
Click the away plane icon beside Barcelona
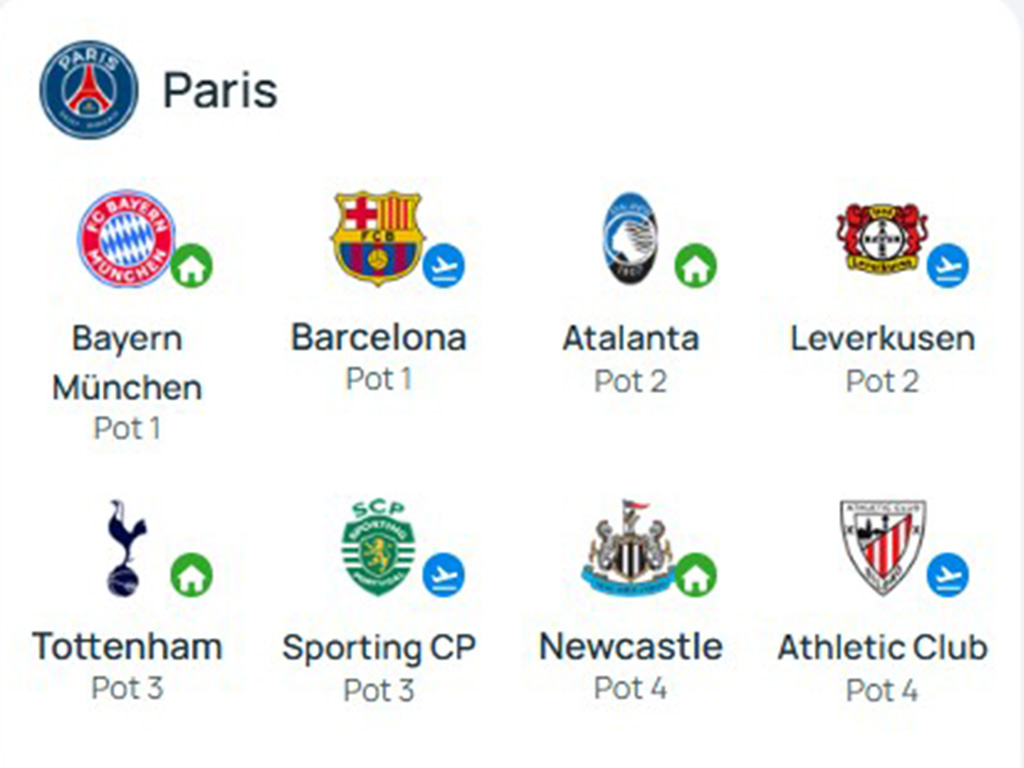point(443,266)
